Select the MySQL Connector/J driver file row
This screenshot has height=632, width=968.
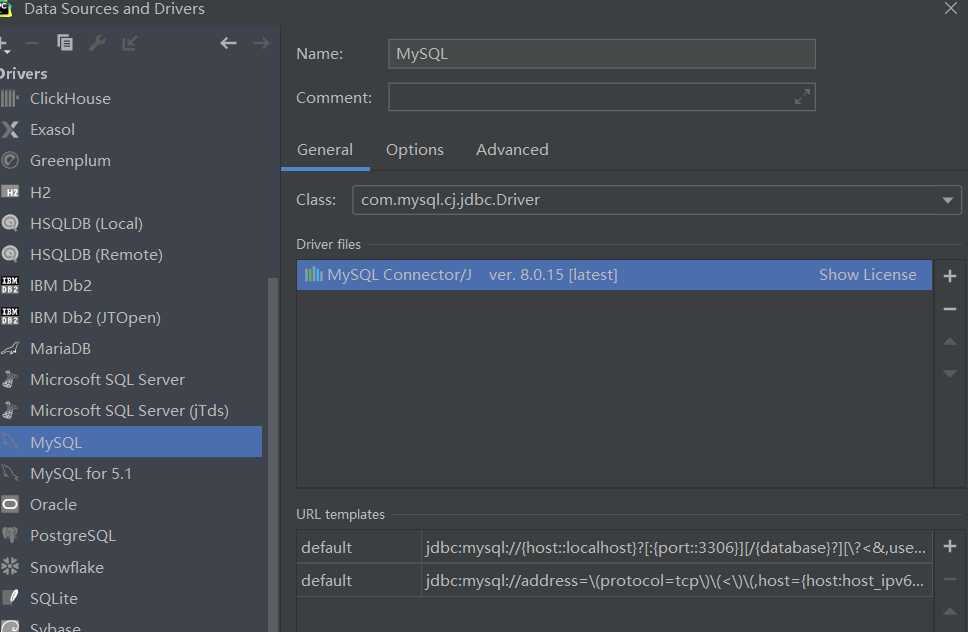coord(614,275)
